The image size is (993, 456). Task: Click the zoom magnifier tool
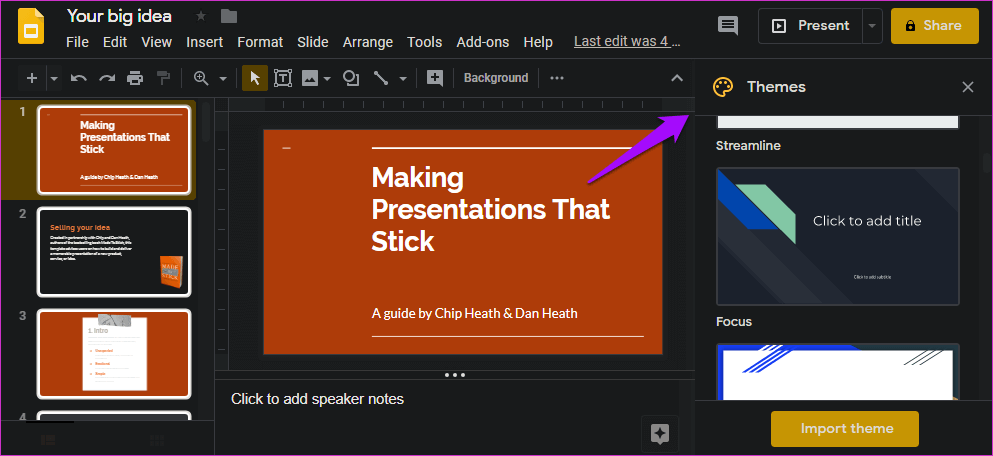[201, 78]
